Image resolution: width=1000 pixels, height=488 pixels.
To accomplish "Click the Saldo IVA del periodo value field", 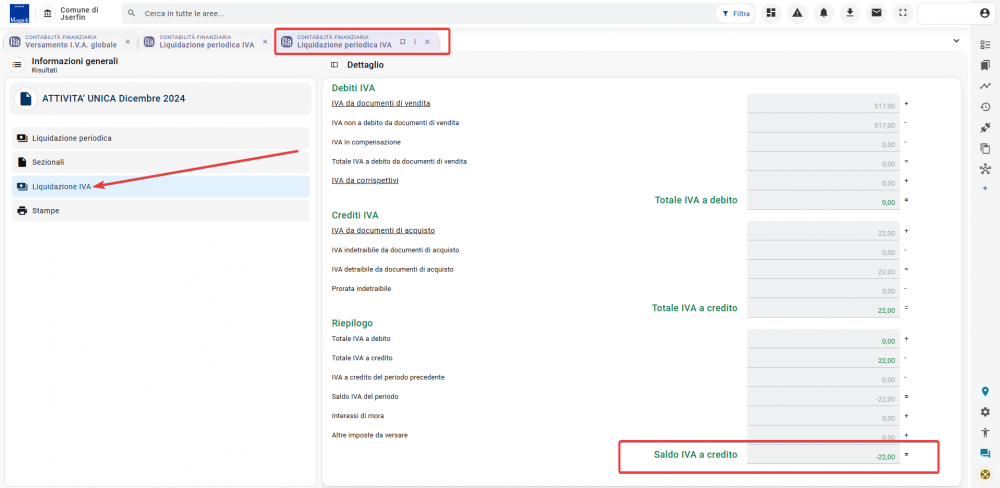I will point(823,397).
